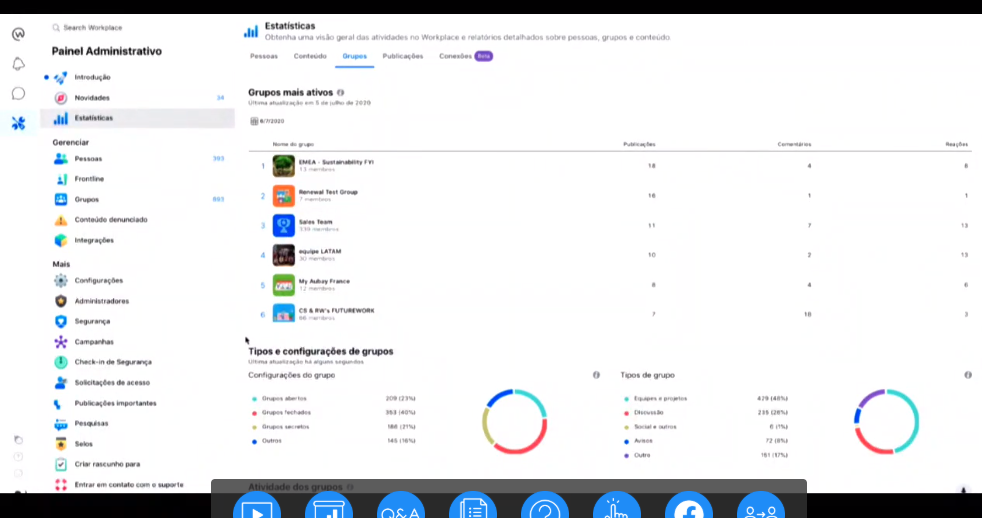Open Conteúdo denunciado in sidebar
The width and height of the screenshot is (982, 518).
coord(110,220)
